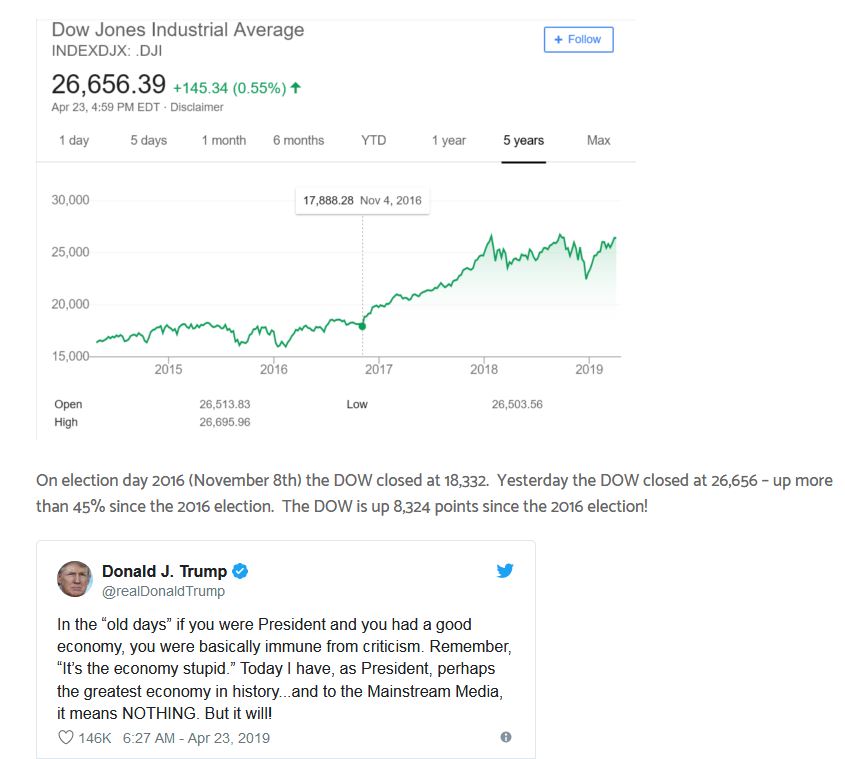The height and width of the screenshot is (759, 845).
Task: Choose the YTD range tab
Action: (373, 140)
